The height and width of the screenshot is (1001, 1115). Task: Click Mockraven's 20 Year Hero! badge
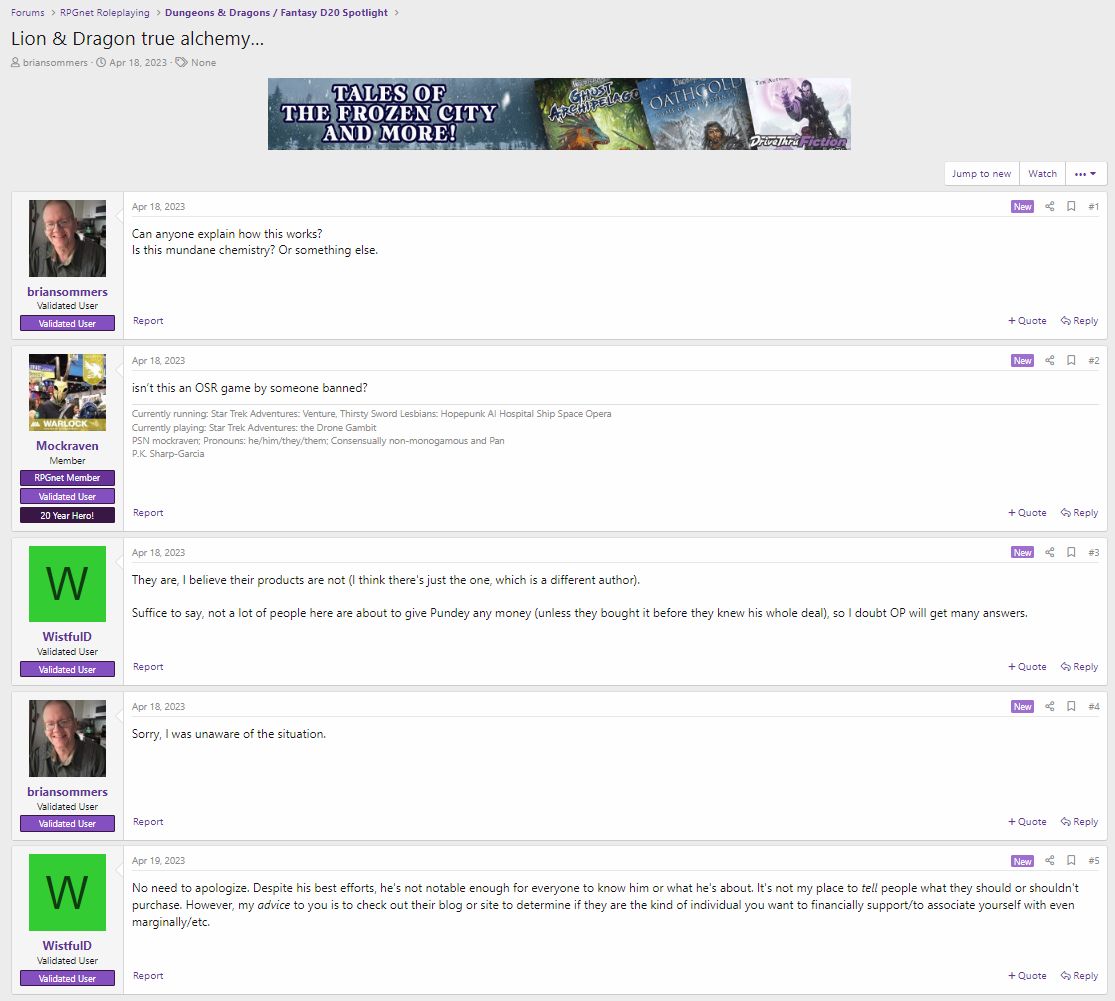click(x=68, y=515)
